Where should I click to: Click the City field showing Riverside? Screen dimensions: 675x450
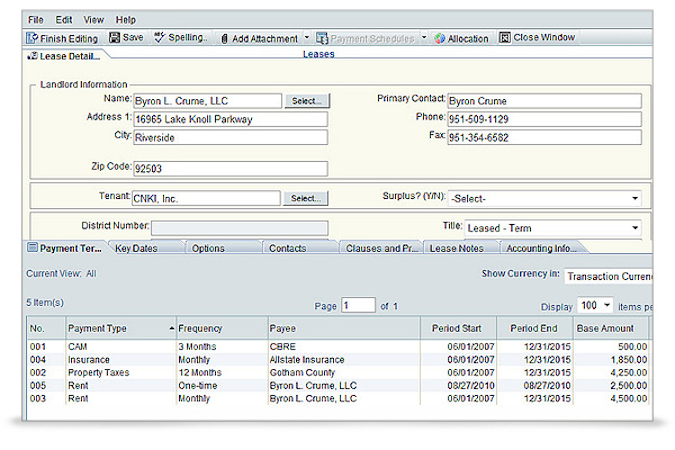(230, 138)
